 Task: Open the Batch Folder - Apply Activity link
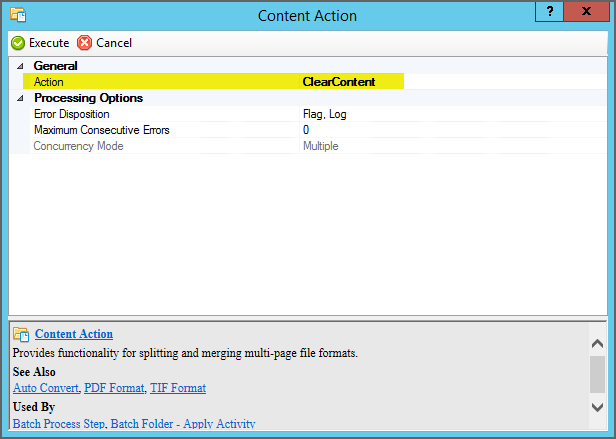183,424
